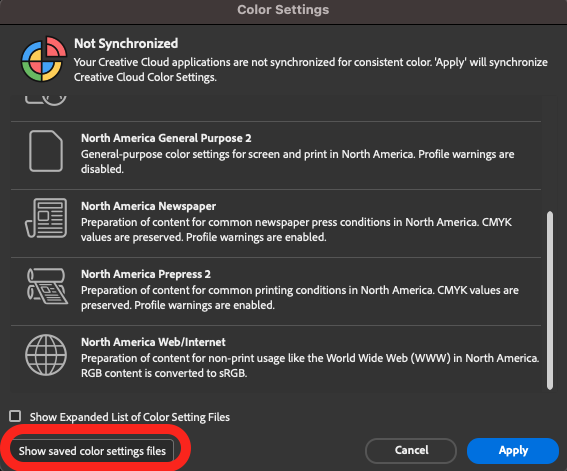The width and height of the screenshot is (567, 471).
Task: Select the printing press Prepress icon
Action: click(x=47, y=286)
